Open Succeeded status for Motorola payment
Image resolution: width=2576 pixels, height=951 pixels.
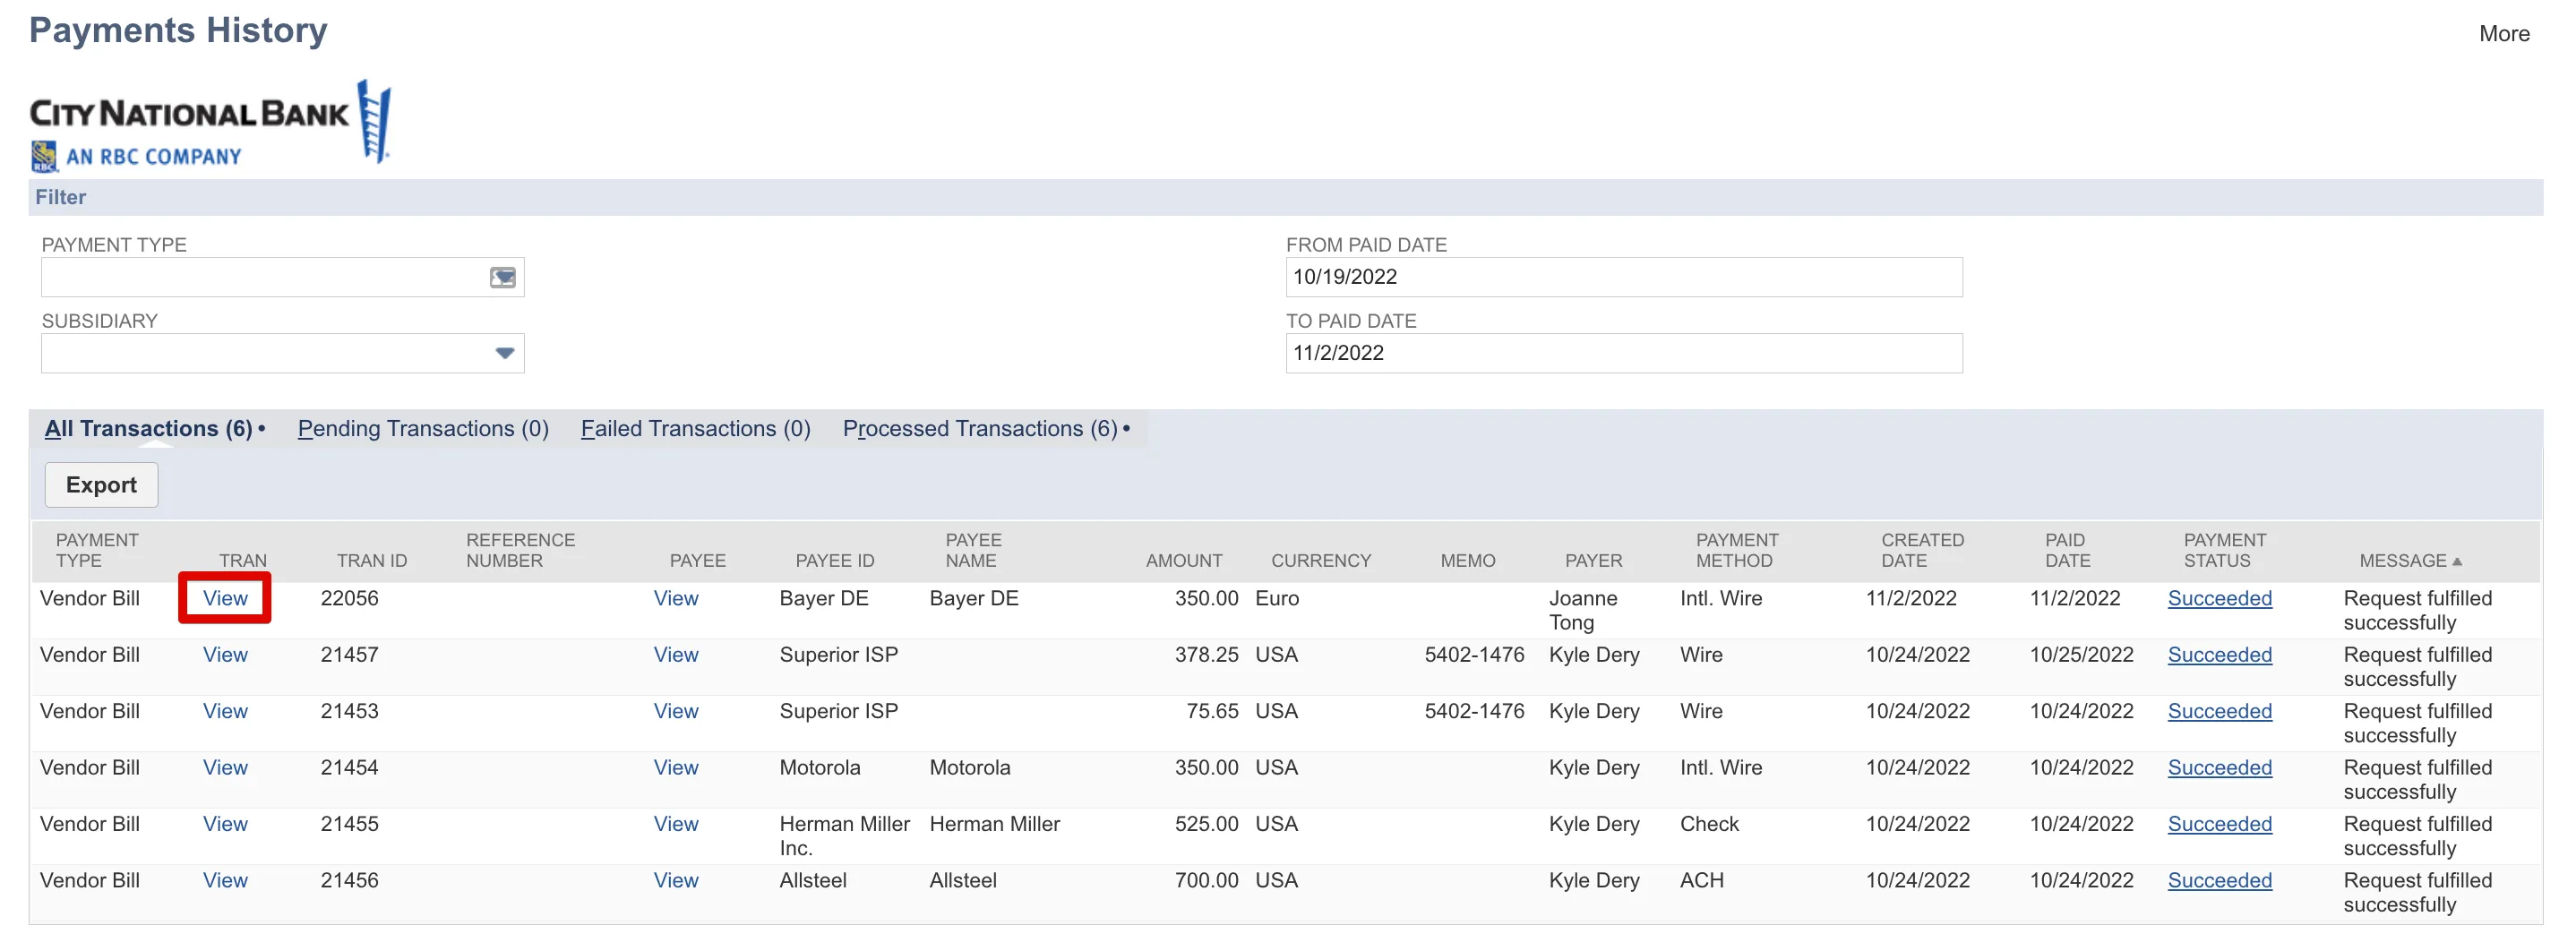[2219, 767]
